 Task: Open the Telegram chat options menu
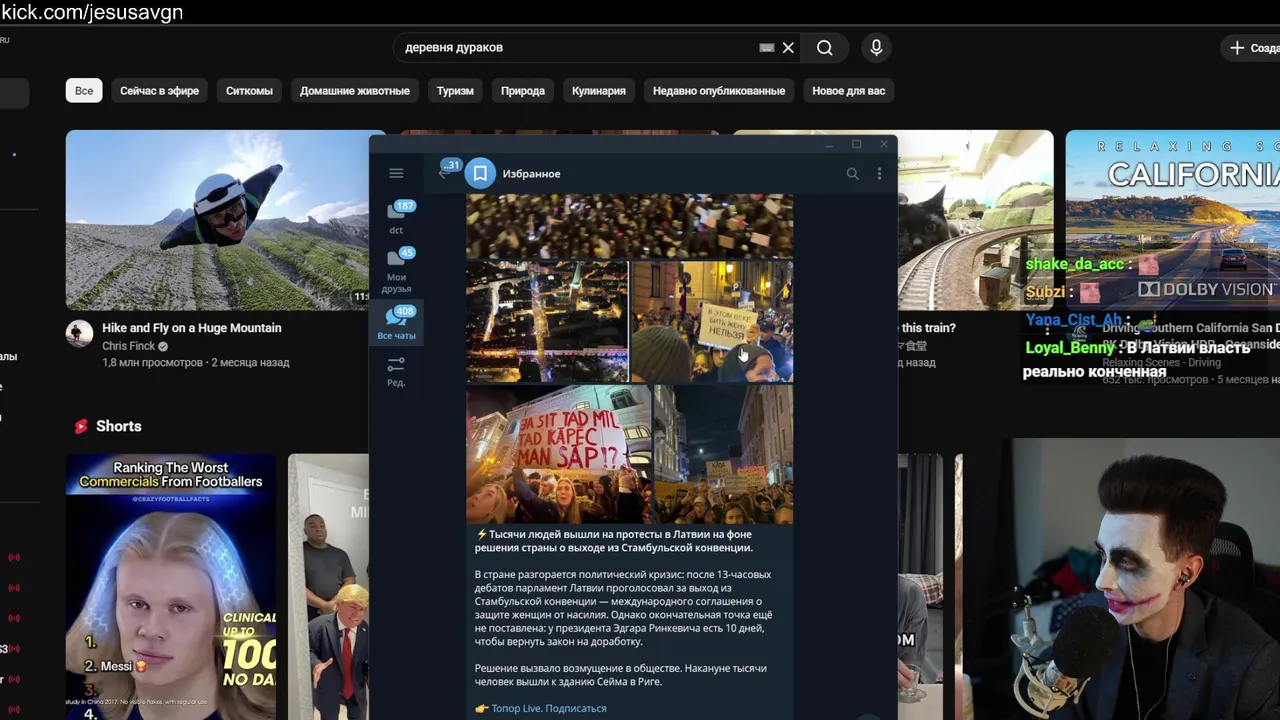point(879,174)
